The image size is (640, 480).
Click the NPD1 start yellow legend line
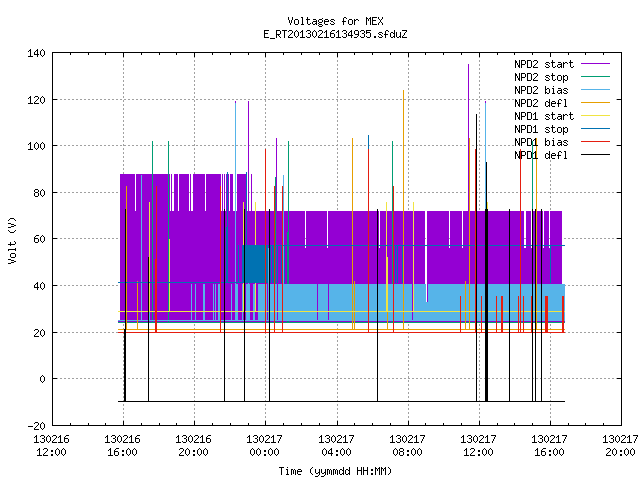point(595,116)
